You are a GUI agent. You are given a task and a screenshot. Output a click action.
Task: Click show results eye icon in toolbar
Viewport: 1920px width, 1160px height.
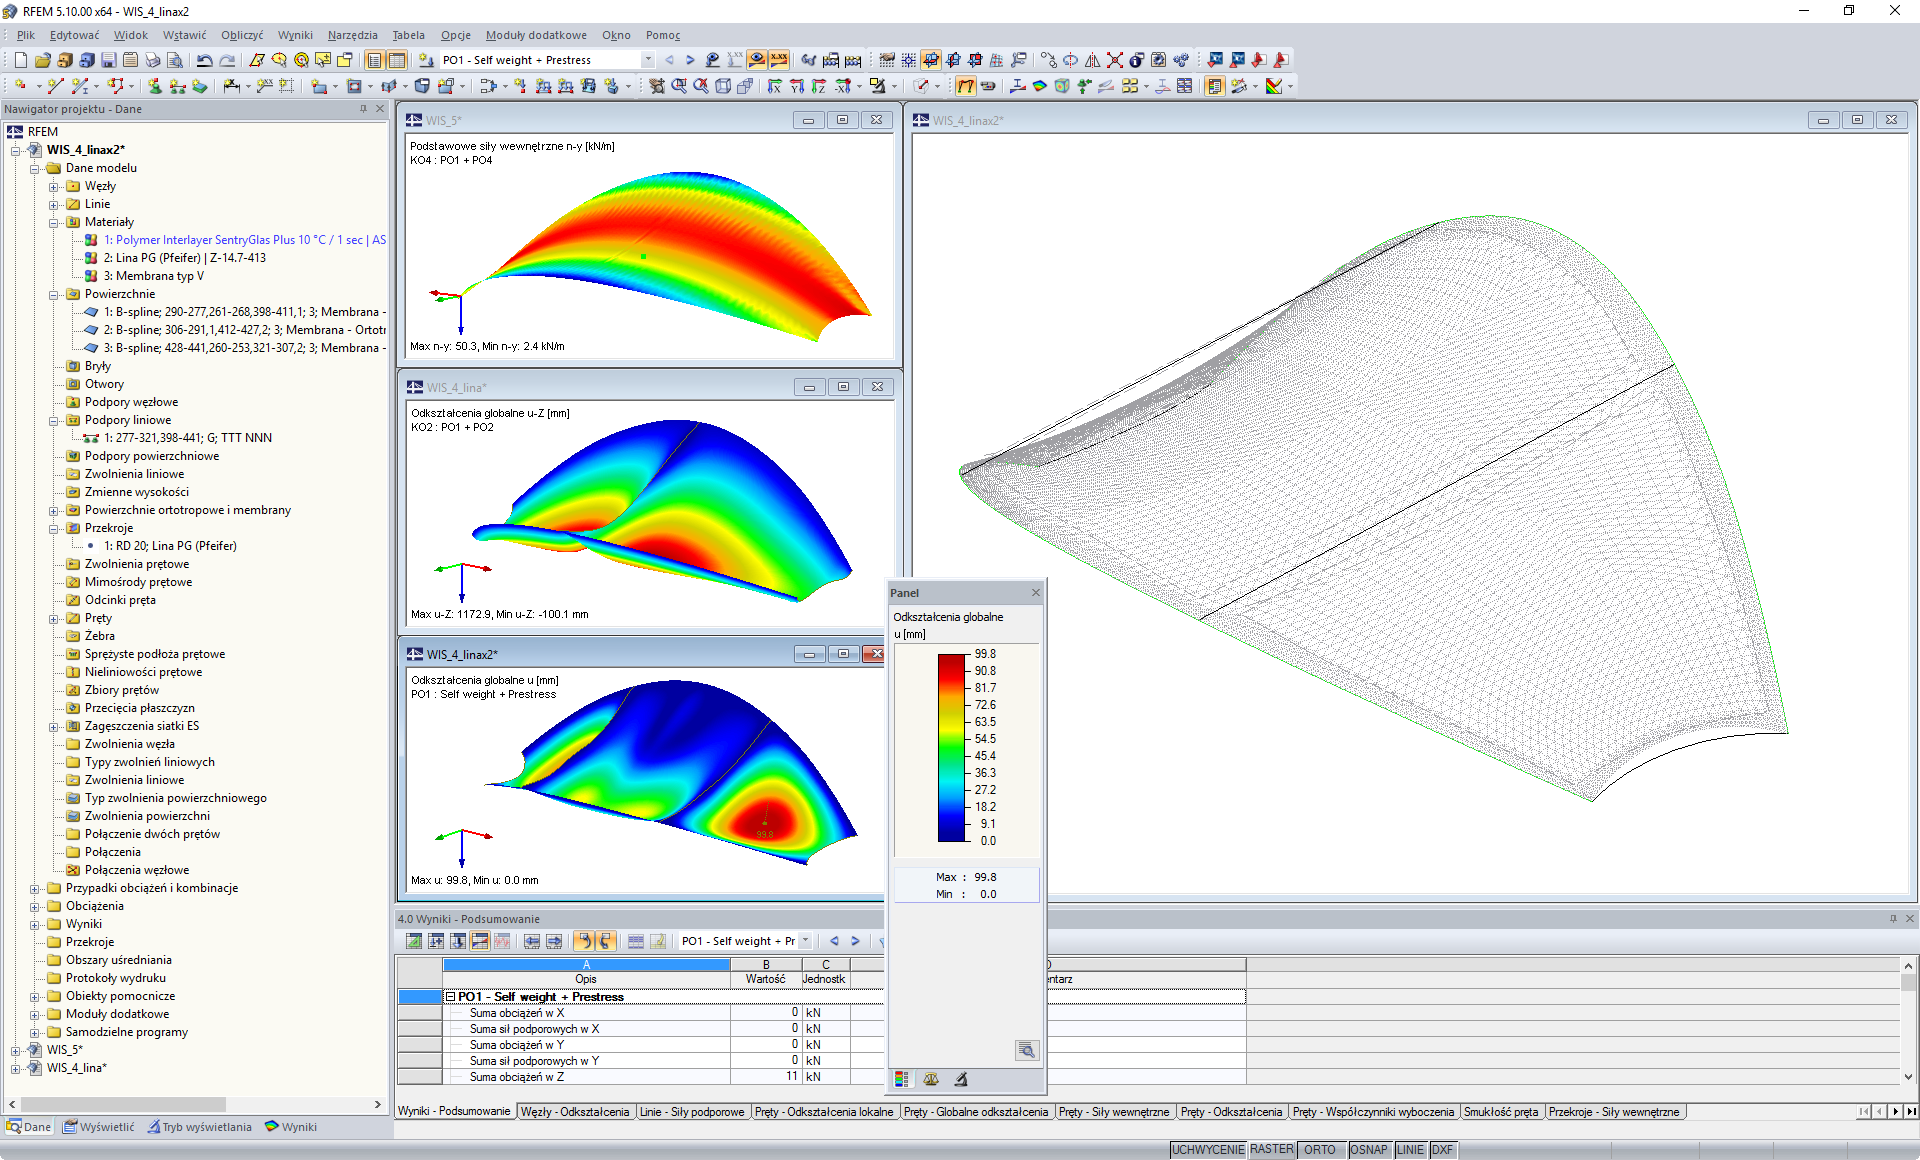(x=757, y=60)
